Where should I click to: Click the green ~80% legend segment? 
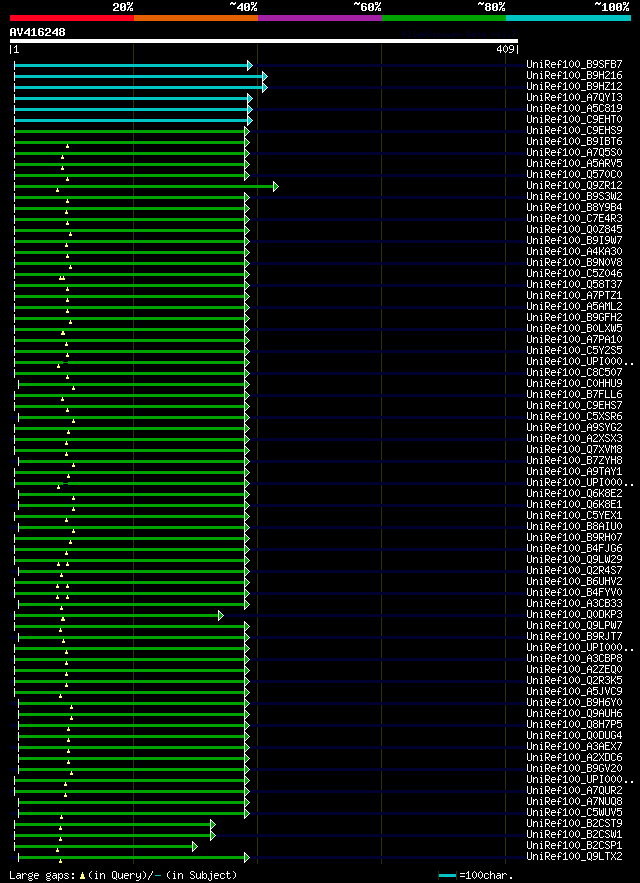coord(444,17)
